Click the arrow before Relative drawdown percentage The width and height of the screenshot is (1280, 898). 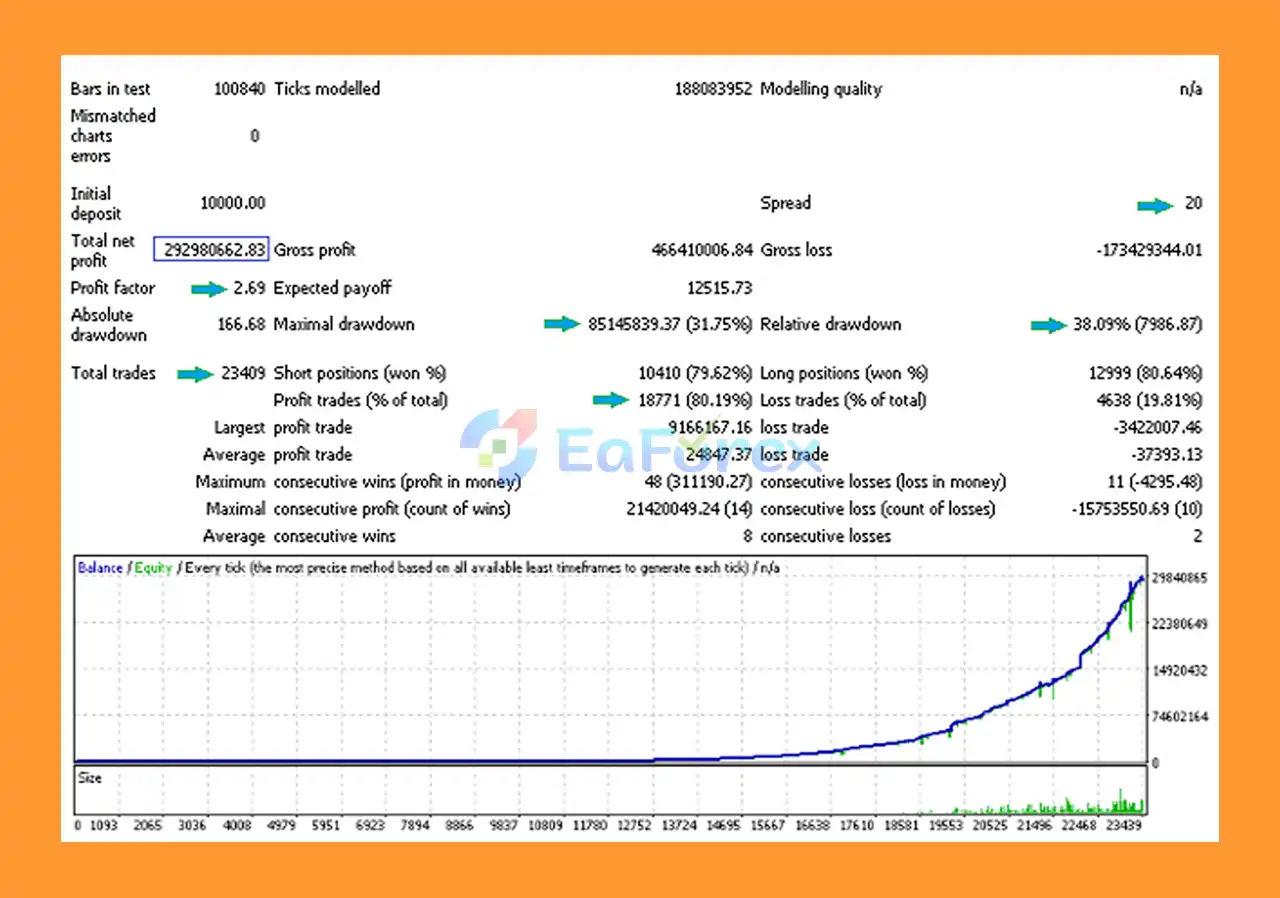point(1048,325)
